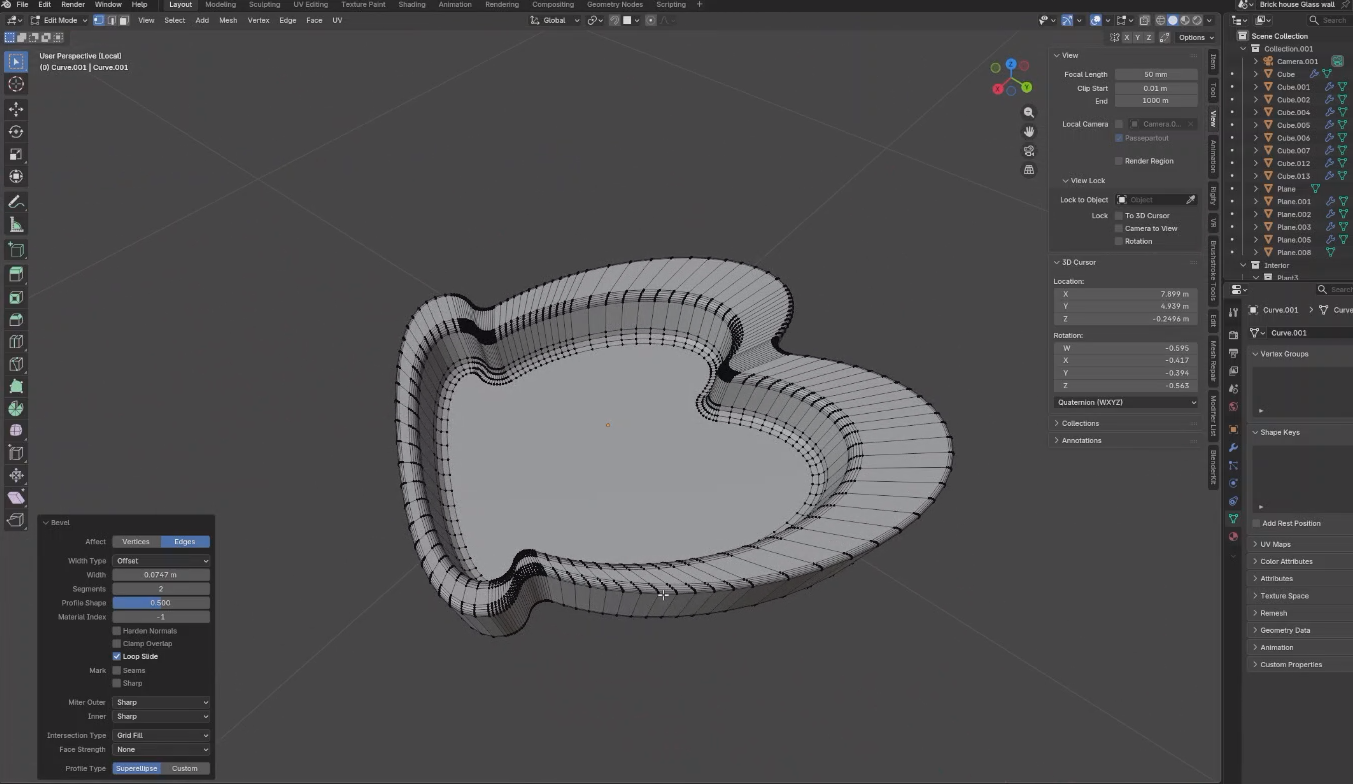Pick the Annotate tool

[15, 201]
